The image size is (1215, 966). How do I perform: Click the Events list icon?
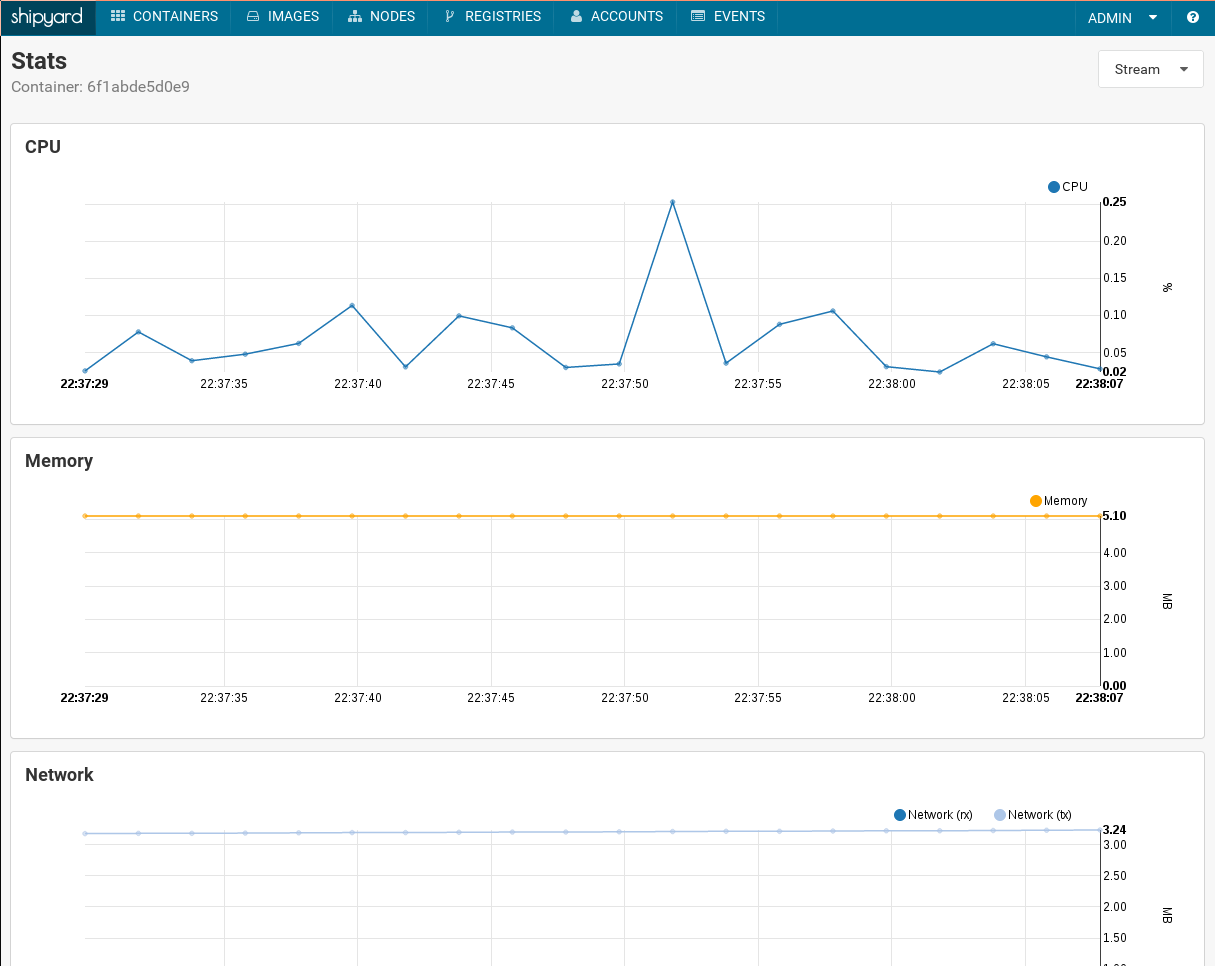tap(698, 17)
